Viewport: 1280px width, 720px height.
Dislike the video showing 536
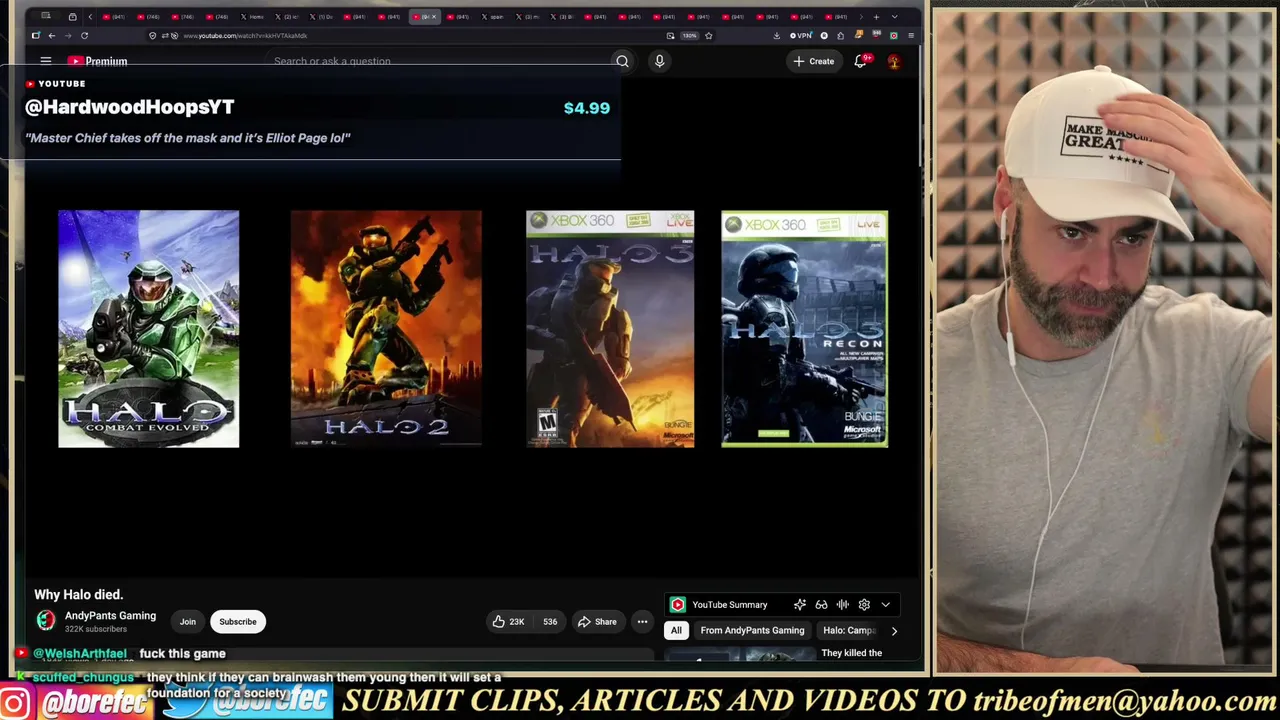coord(549,622)
